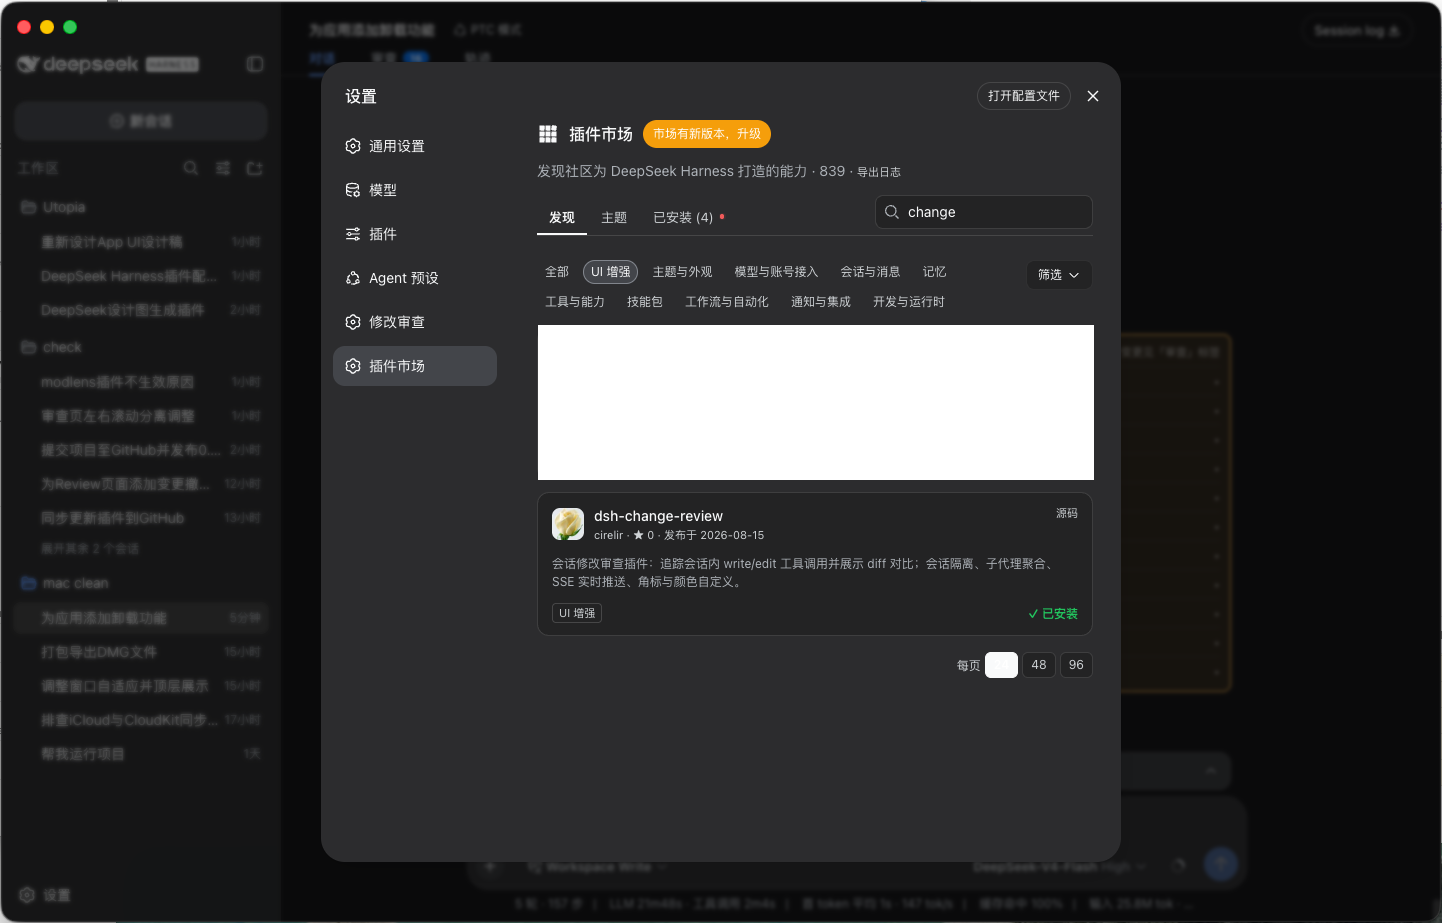Click cirelir author name on plugin card

click(x=608, y=536)
